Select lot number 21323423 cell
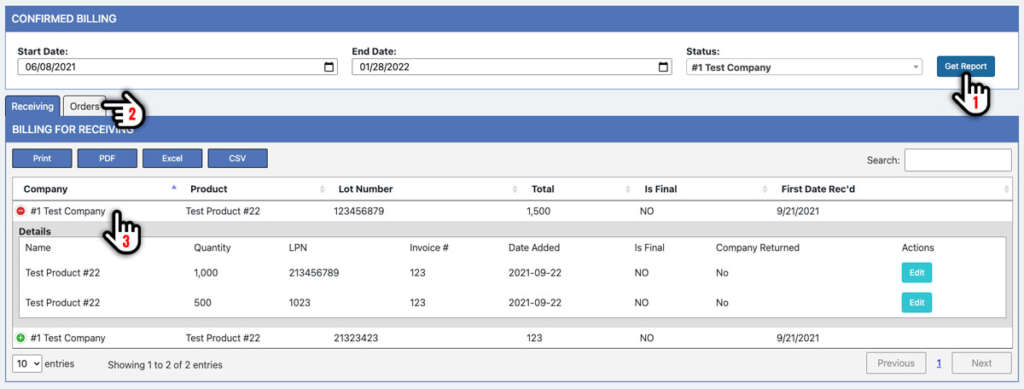 pos(356,338)
